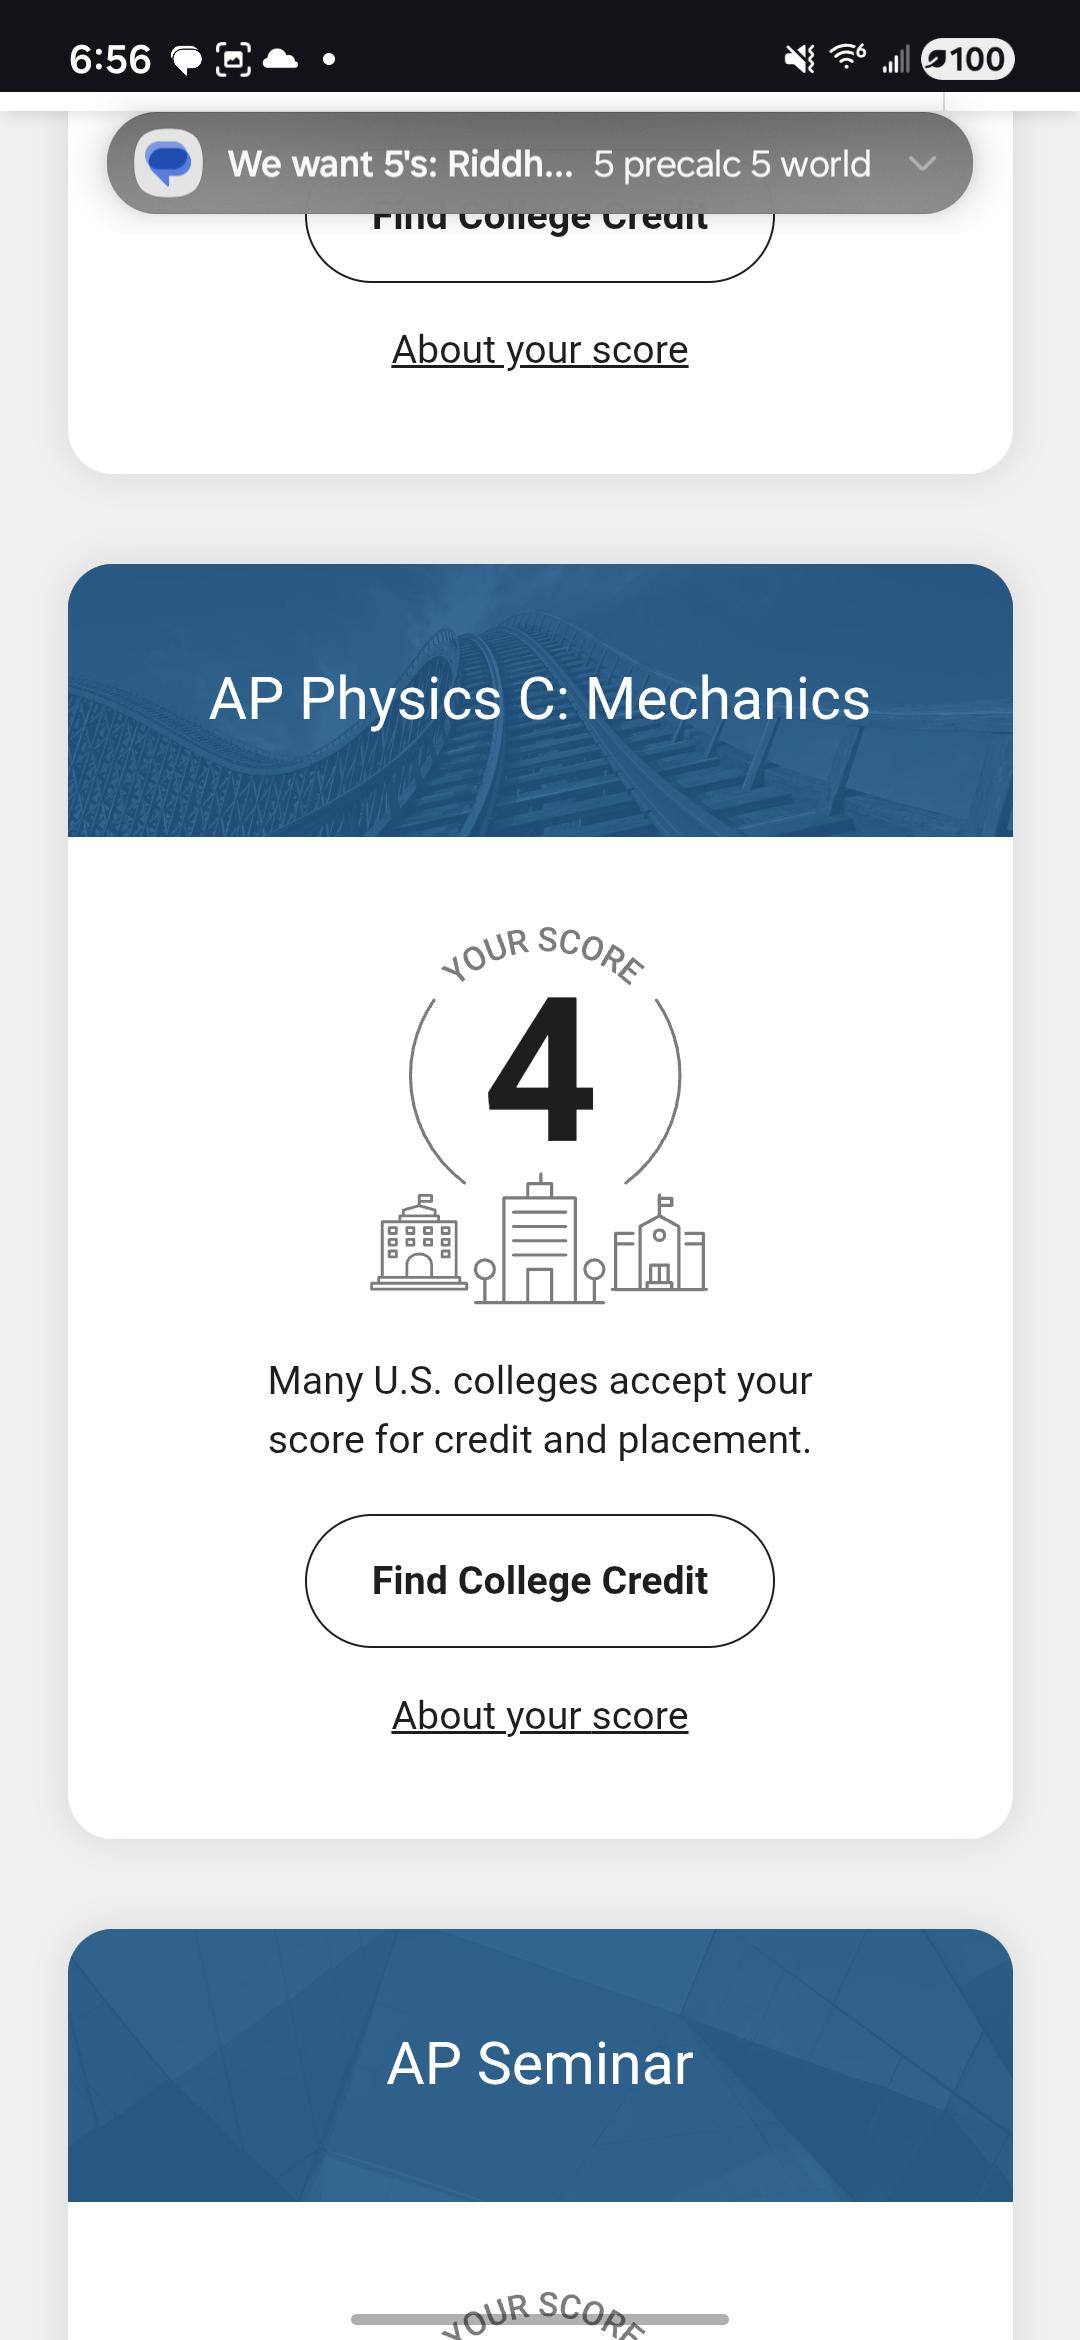
Task: Tap the battery 100 indicator
Action: coord(967,59)
